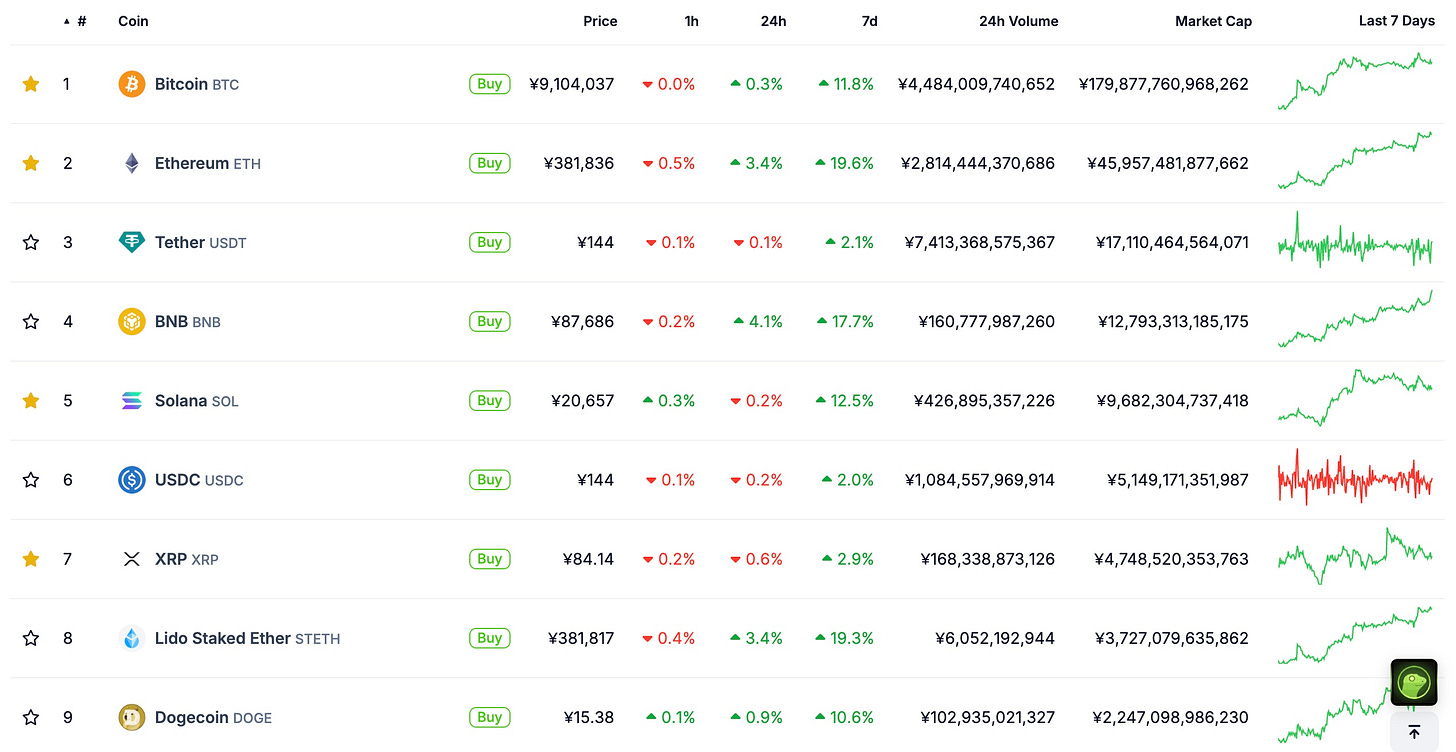1456x752 pixels.
Task: Sort by 24h Volume column header
Action: pyautogui.click(x=1018, y=21)
